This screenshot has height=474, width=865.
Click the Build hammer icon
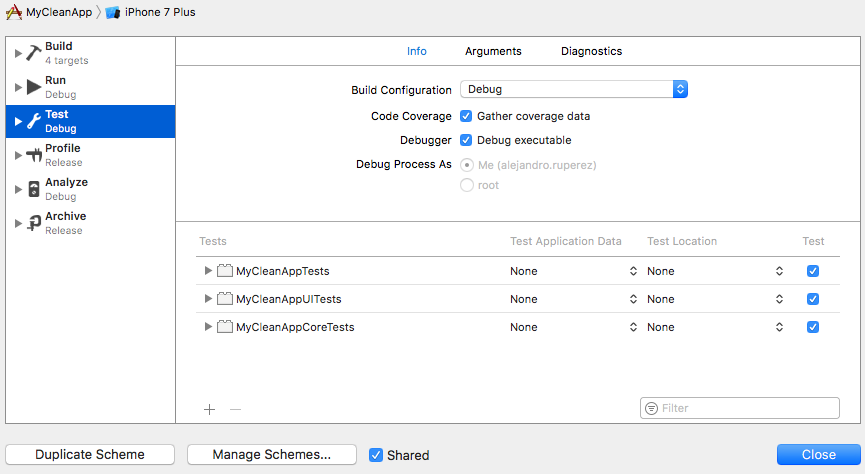click(x=34, y=53)
